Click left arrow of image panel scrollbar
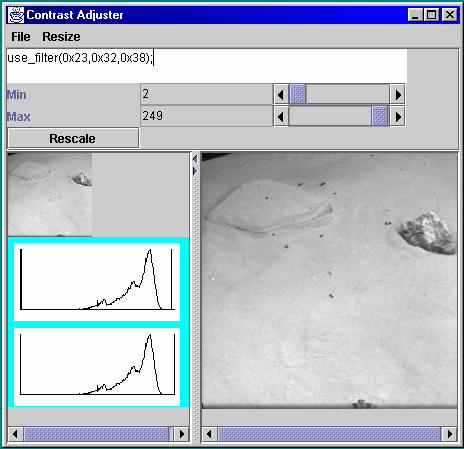Screen dimensions: 464x449 (x=210, y=434)
